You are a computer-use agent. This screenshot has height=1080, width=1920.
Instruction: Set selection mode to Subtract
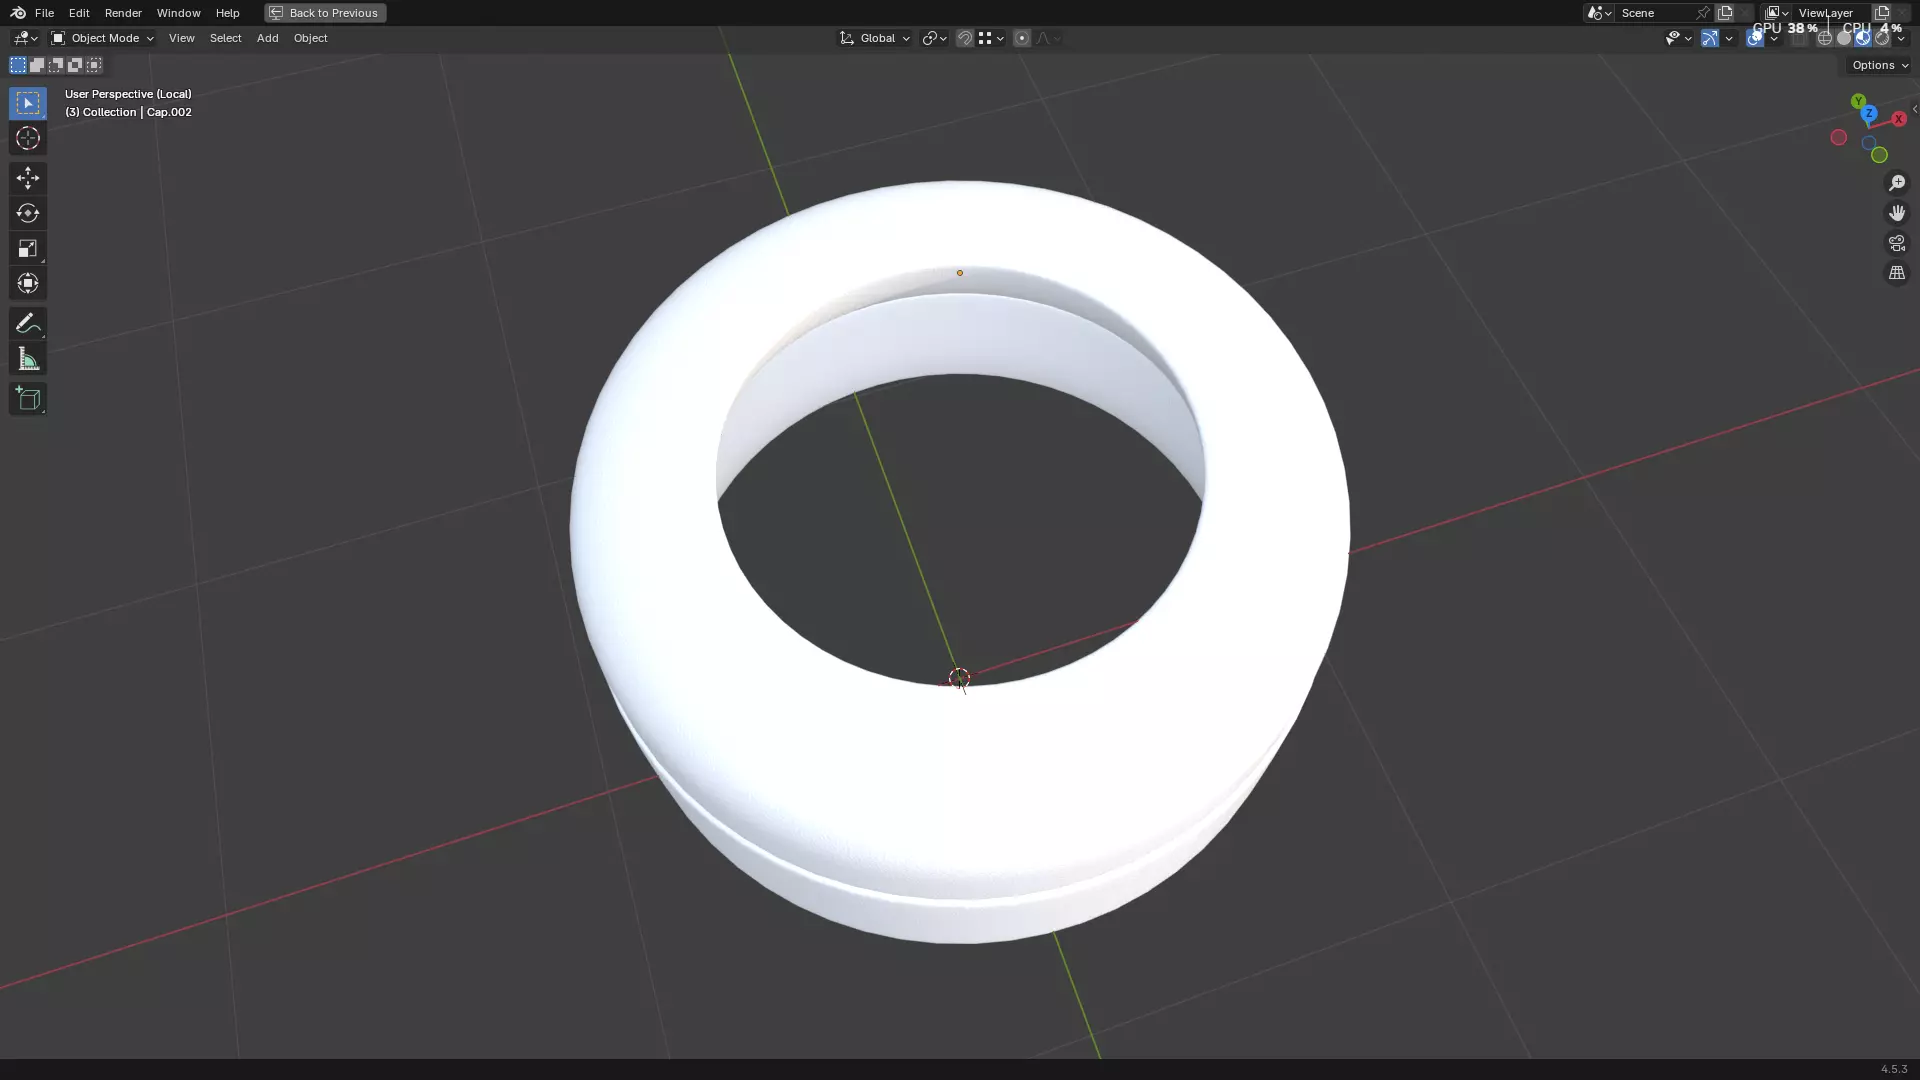click(x=56, y=65)
